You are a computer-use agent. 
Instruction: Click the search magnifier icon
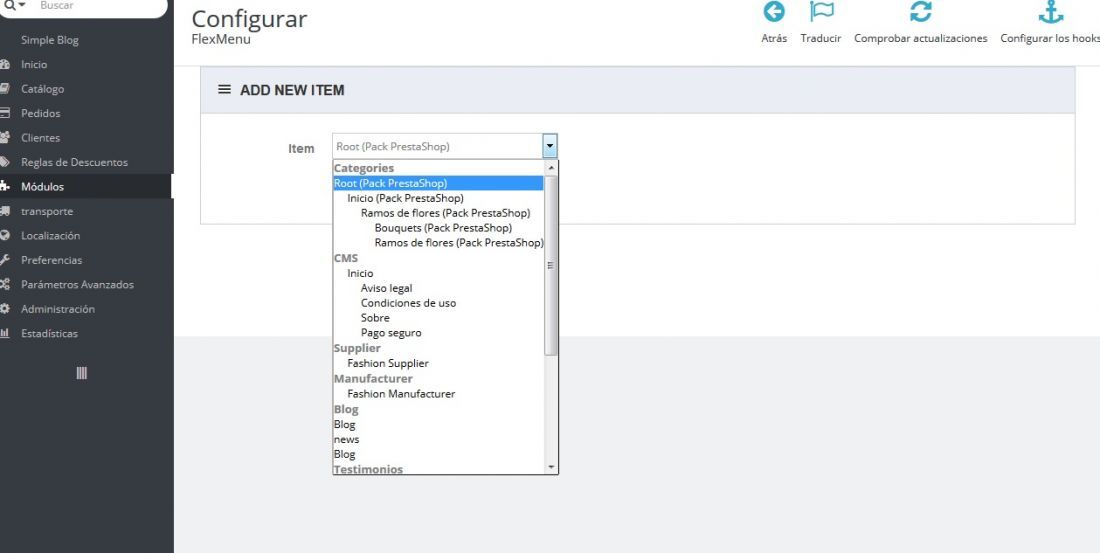point(9,5)
